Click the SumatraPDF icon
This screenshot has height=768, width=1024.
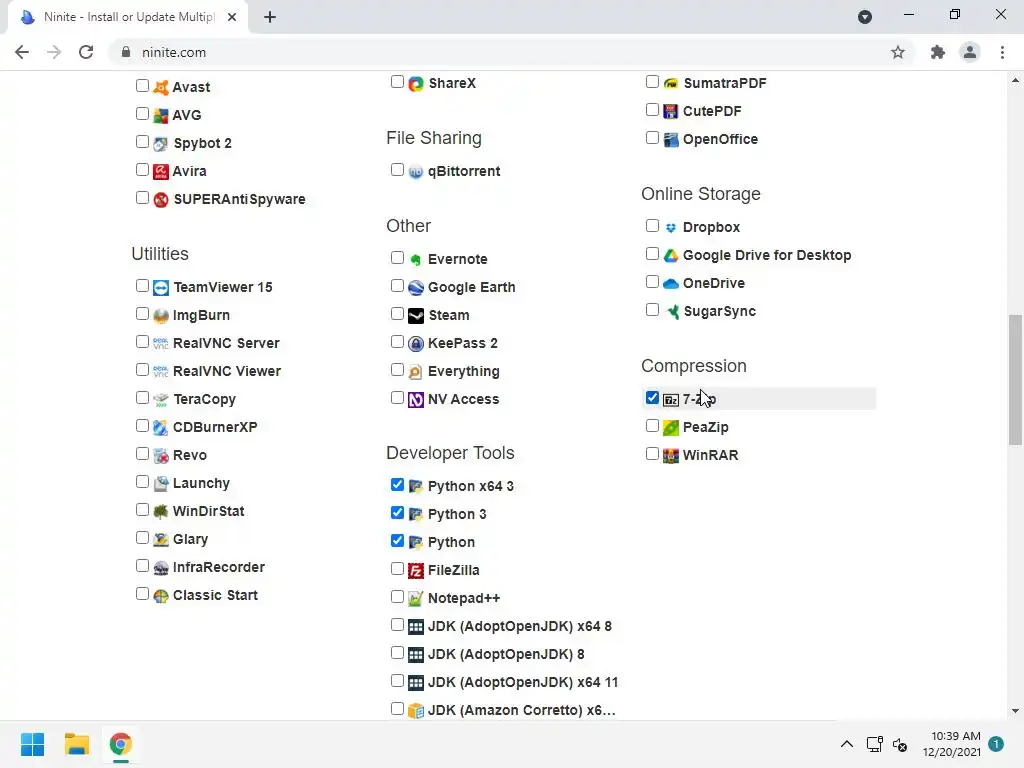tap(671, 83)
